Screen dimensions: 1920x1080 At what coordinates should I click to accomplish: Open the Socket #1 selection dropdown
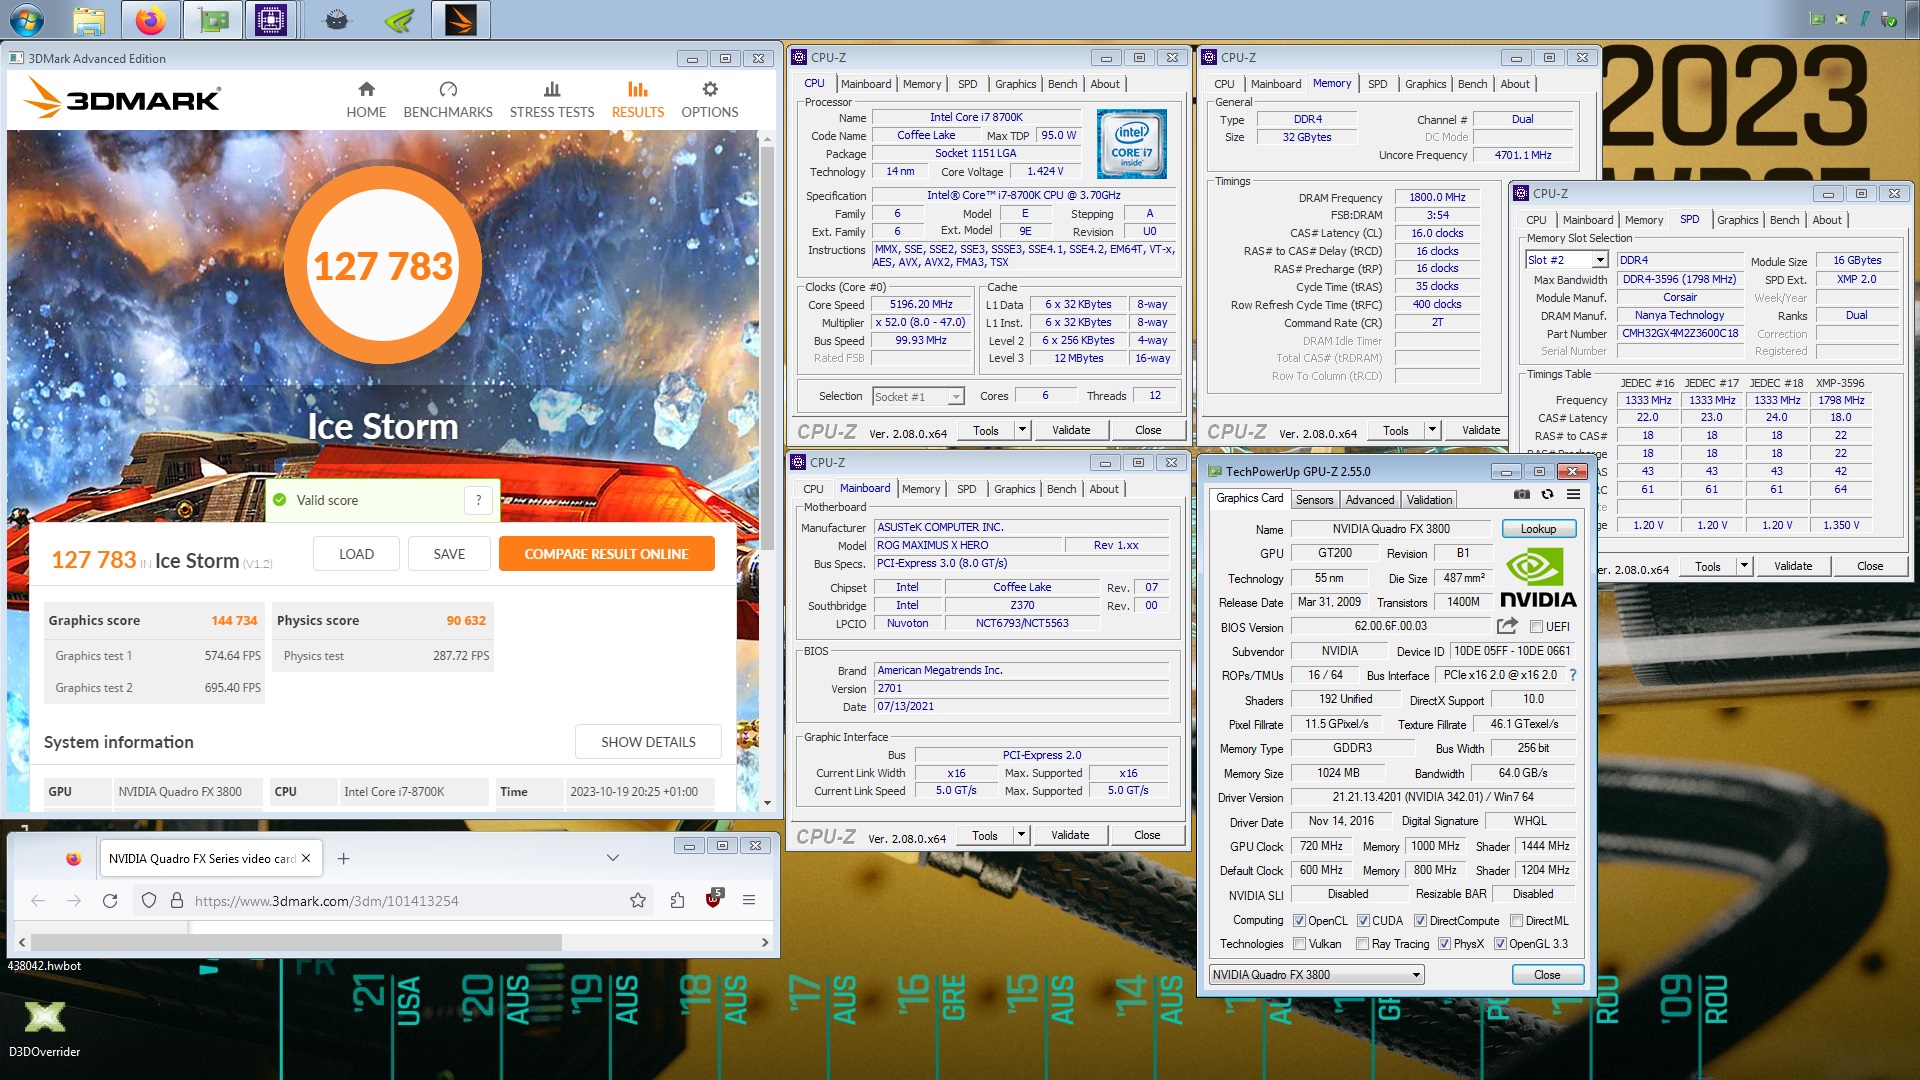(x=918, y=397)
